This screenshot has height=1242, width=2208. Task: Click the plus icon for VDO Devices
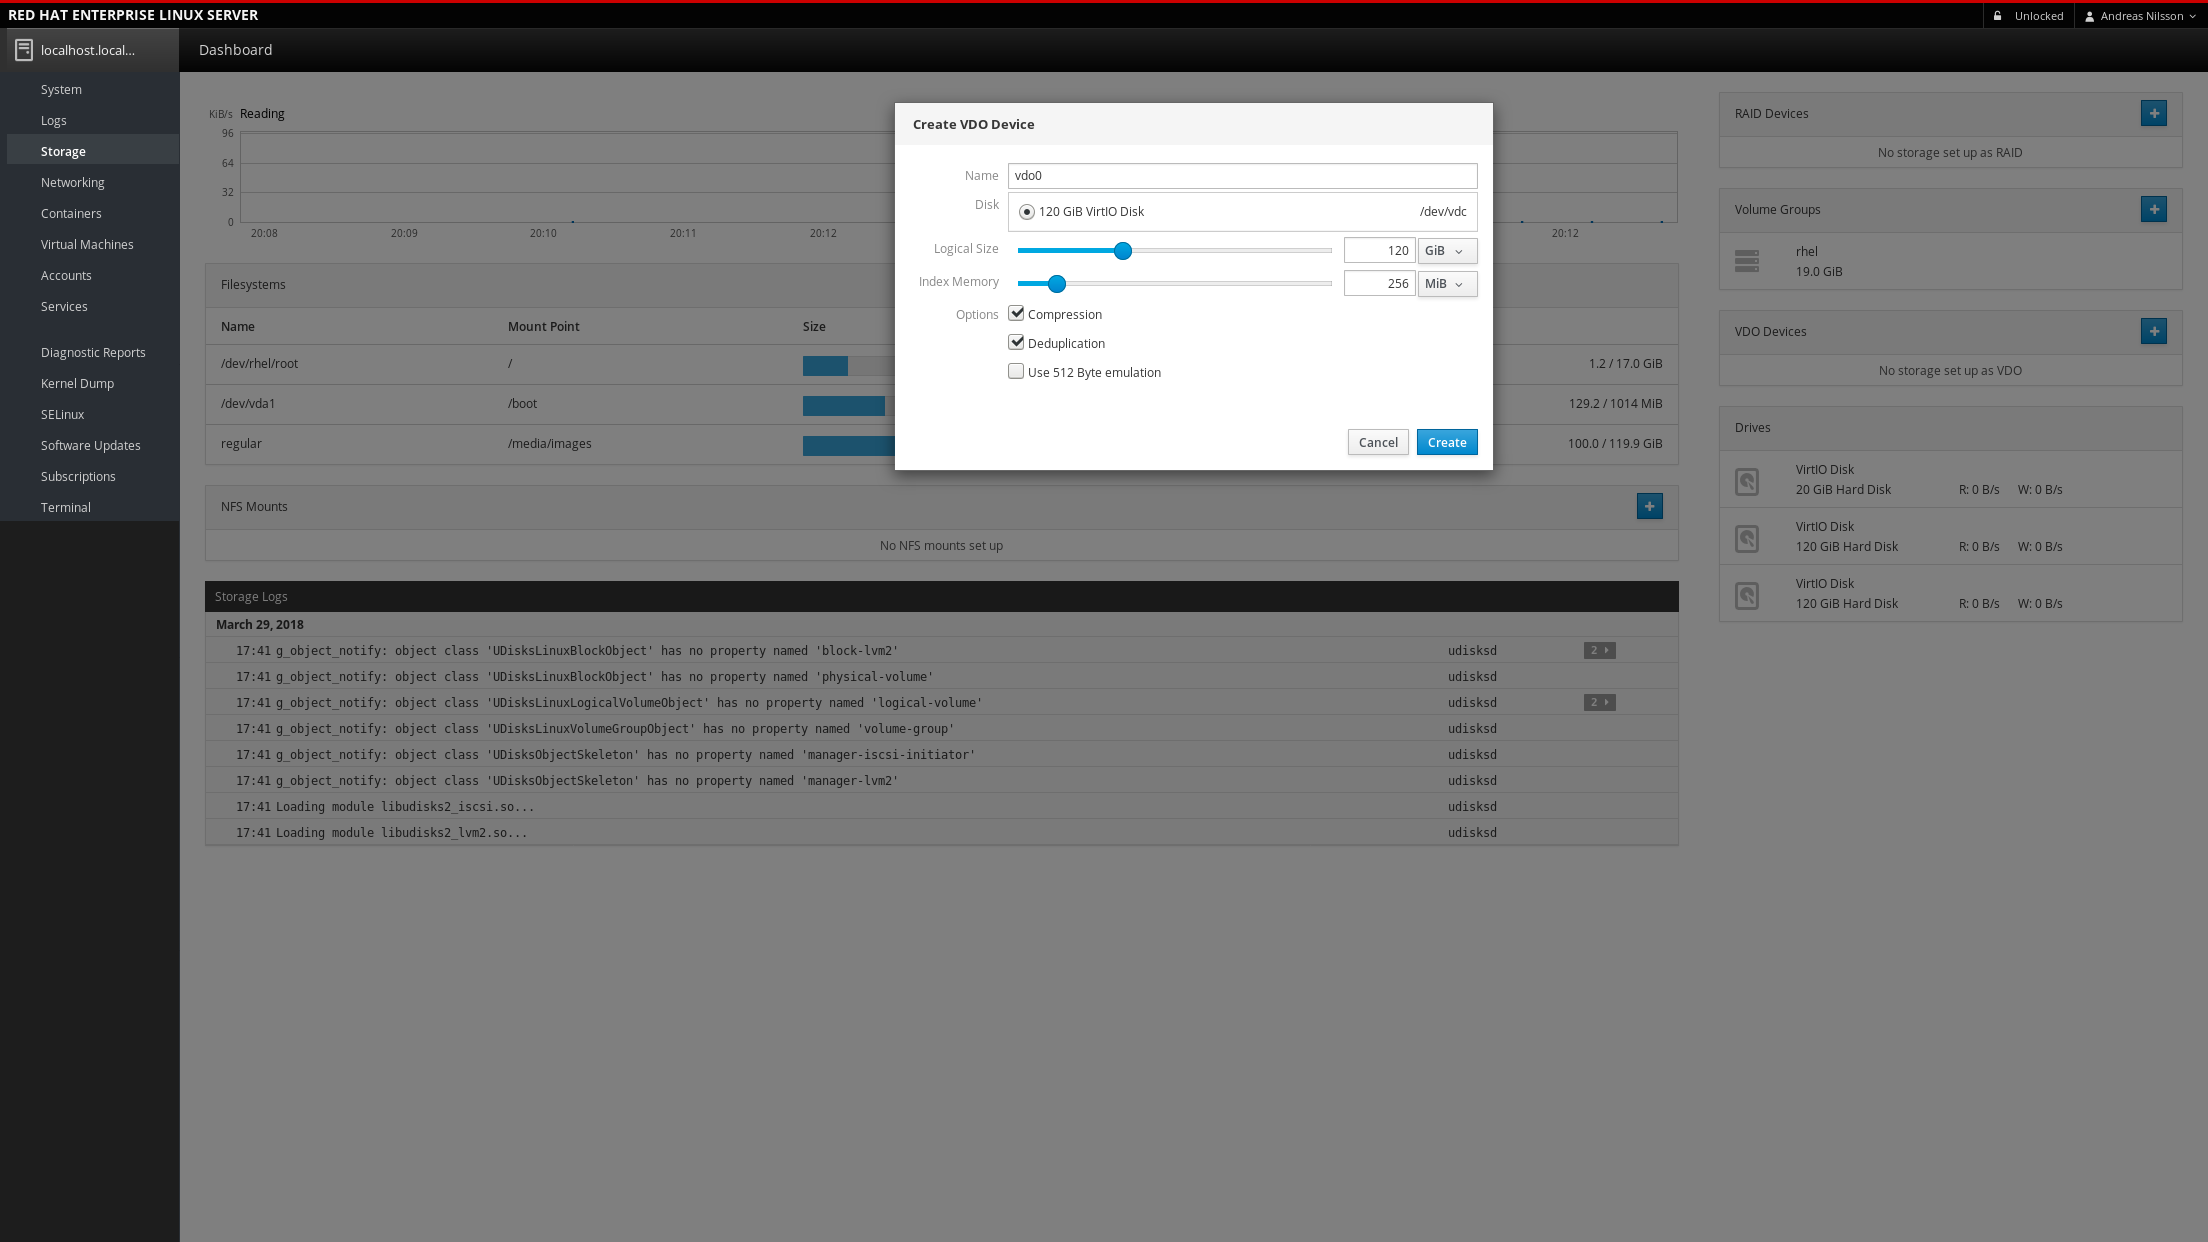pos(2153,331)
